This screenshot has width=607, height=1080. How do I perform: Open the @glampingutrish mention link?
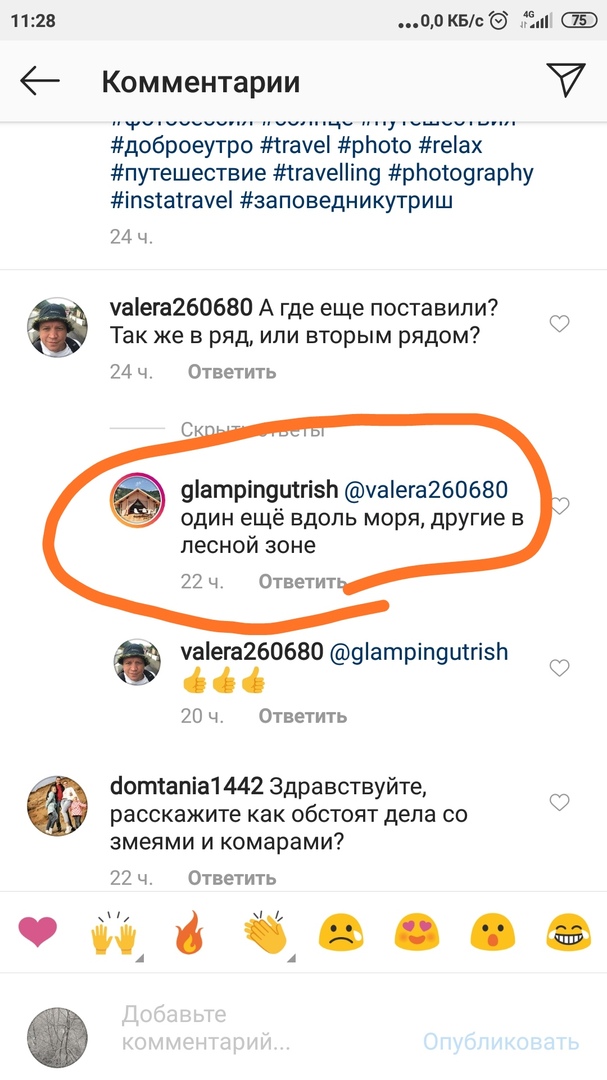(x=419, y=652)
